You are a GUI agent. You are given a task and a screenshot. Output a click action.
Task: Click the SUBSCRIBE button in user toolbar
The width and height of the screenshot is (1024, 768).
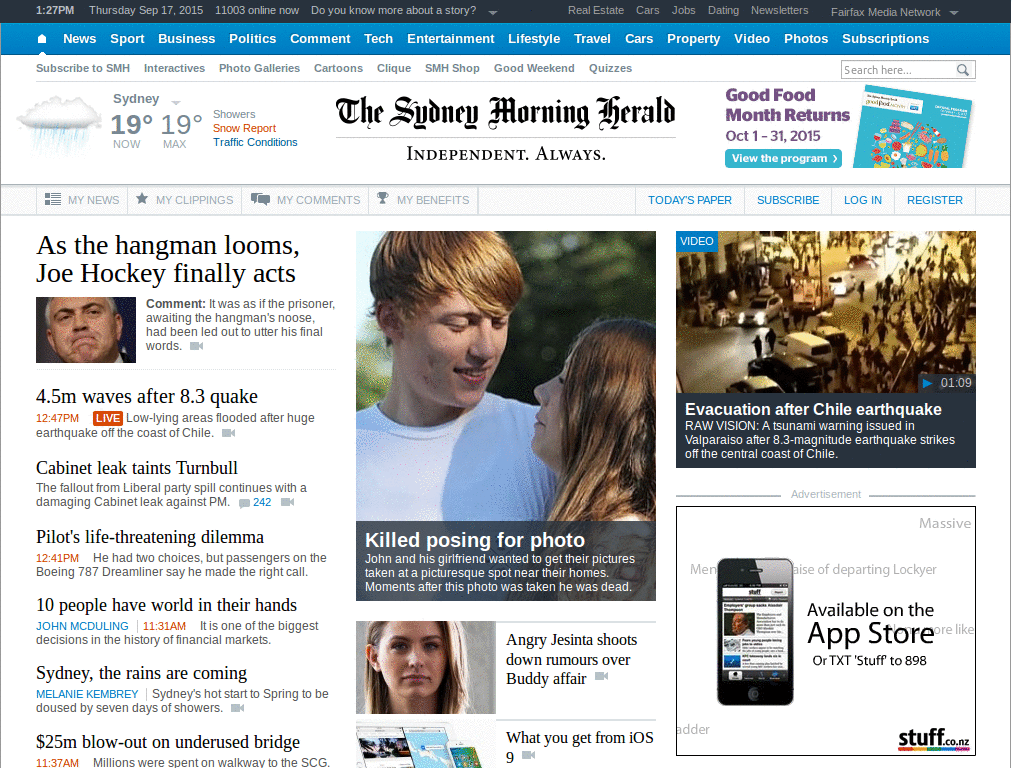click(788, 200)
